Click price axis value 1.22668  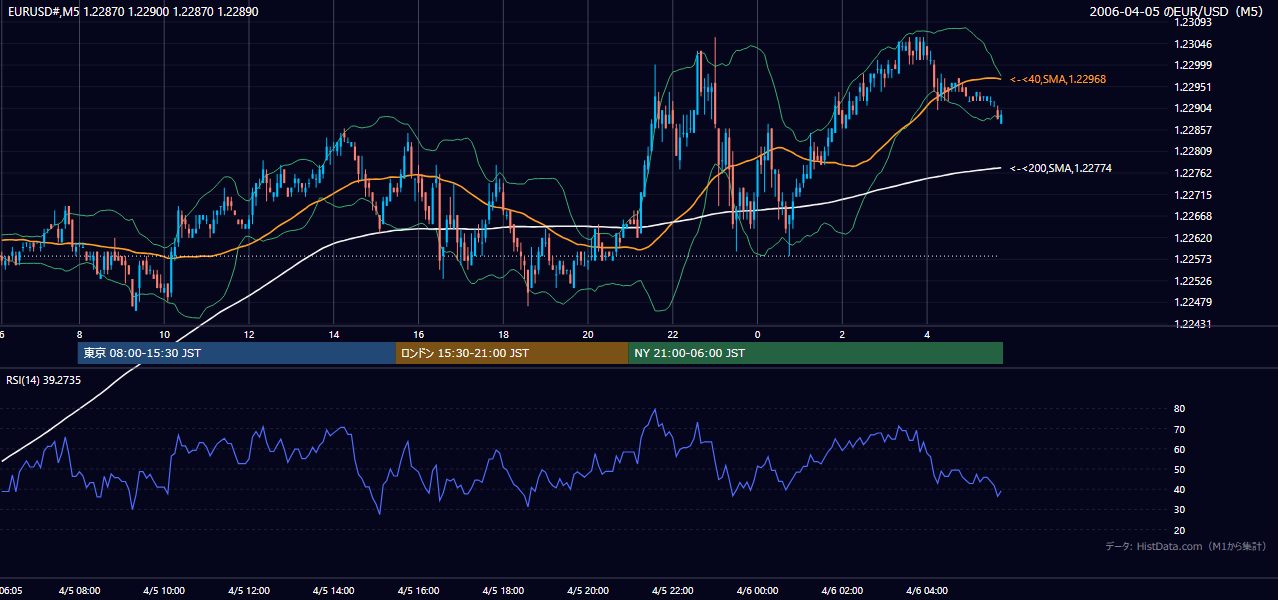pyautogui.click(x=1192, y=216)
